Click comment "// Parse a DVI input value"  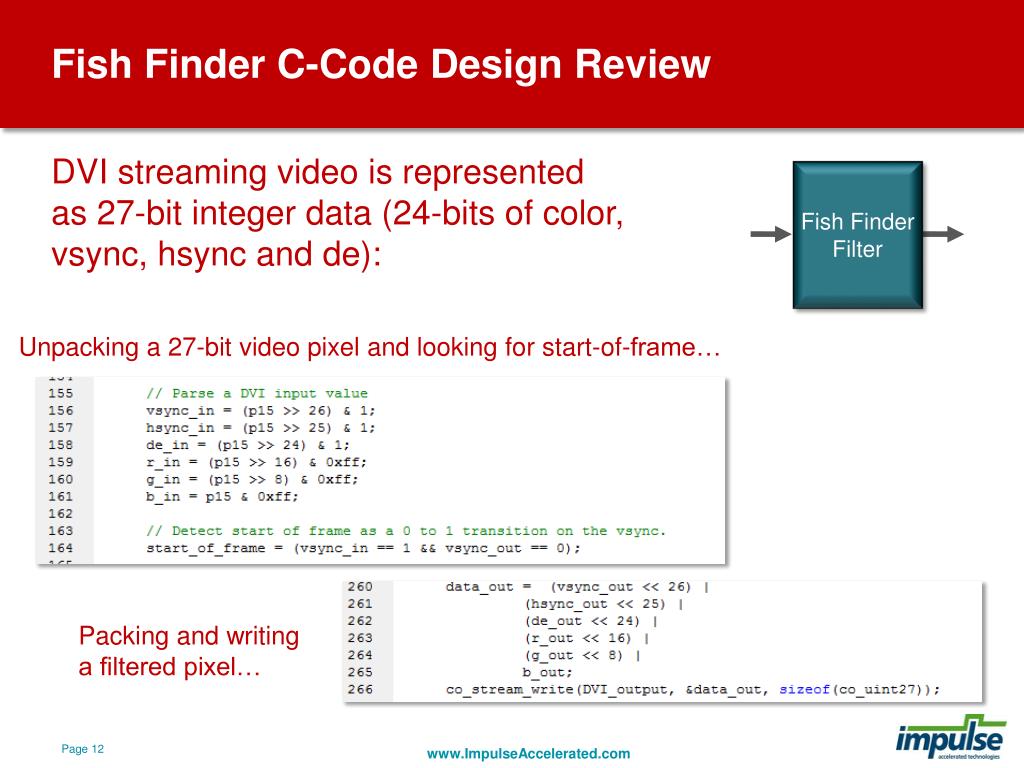point(257,394)
